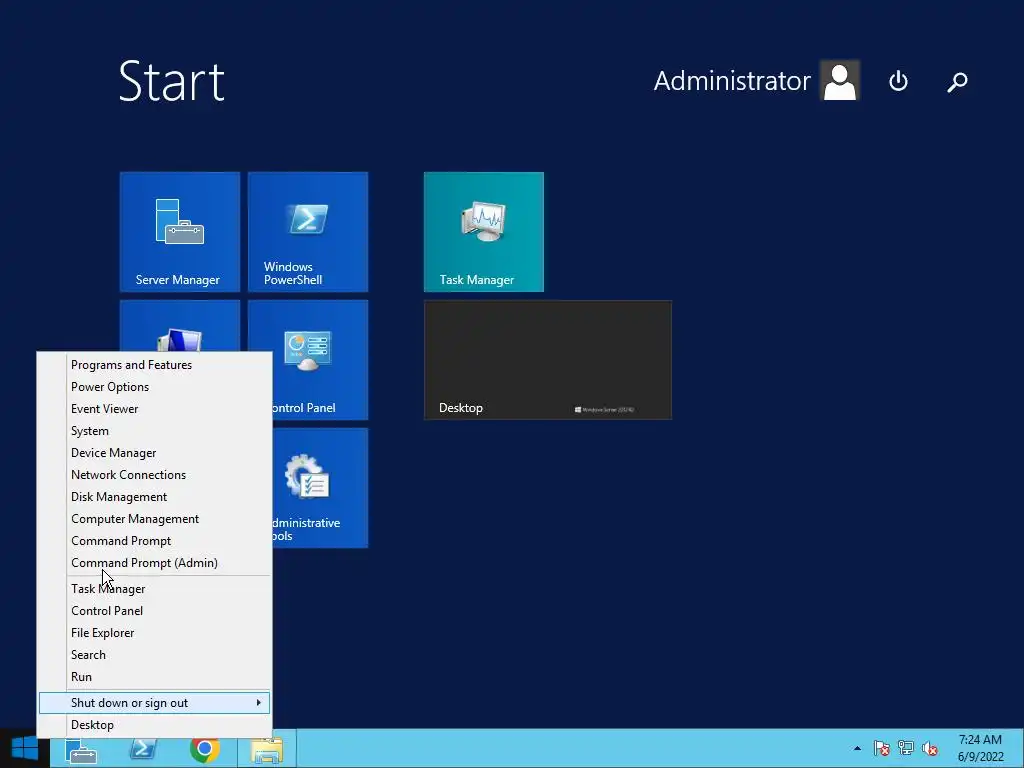The width and height of the screenshot is (1024, 768).
Task: Open Google Chrome from the taskbar
Action: tap(204, 749)
